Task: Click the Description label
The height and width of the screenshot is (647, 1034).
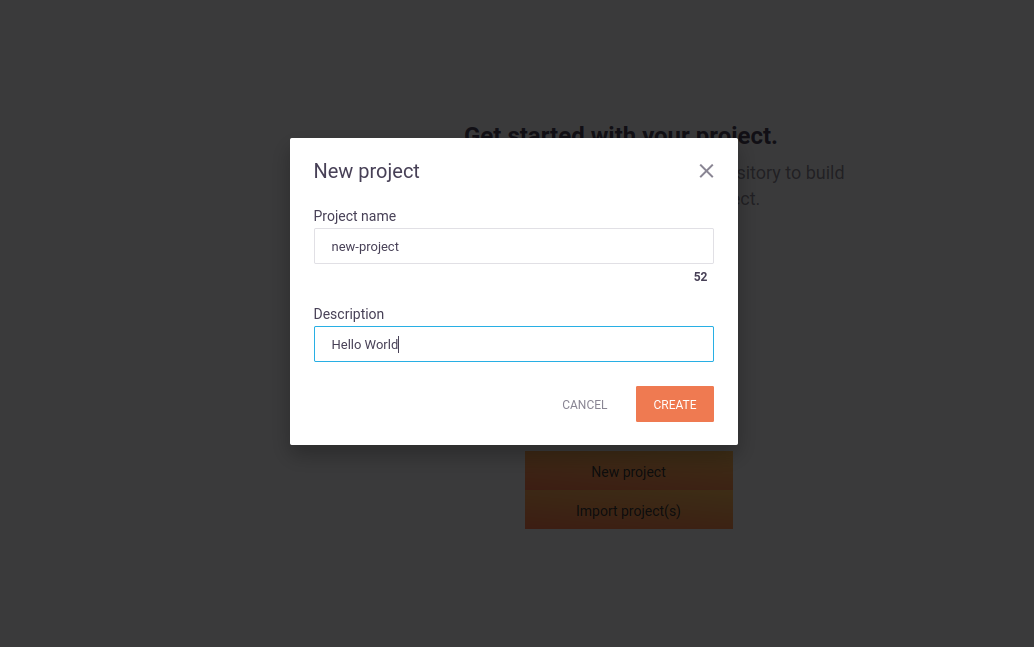Action: (x=349, y=314)
